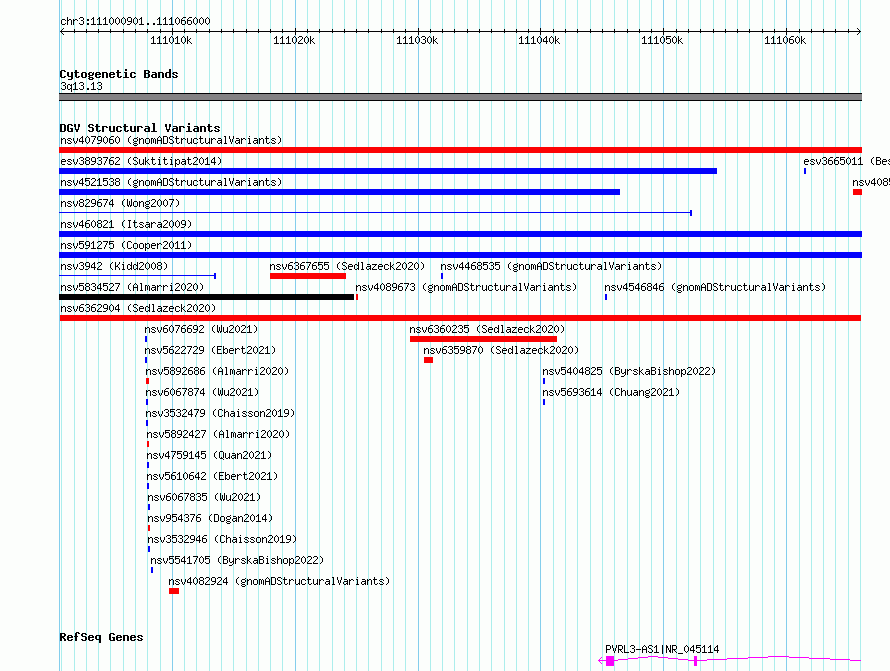This screenshot has height=671, width=890.
Task: Click the red nsv6360235 (Sedlazeck2020) bar
Action: [x=483, y=339]
